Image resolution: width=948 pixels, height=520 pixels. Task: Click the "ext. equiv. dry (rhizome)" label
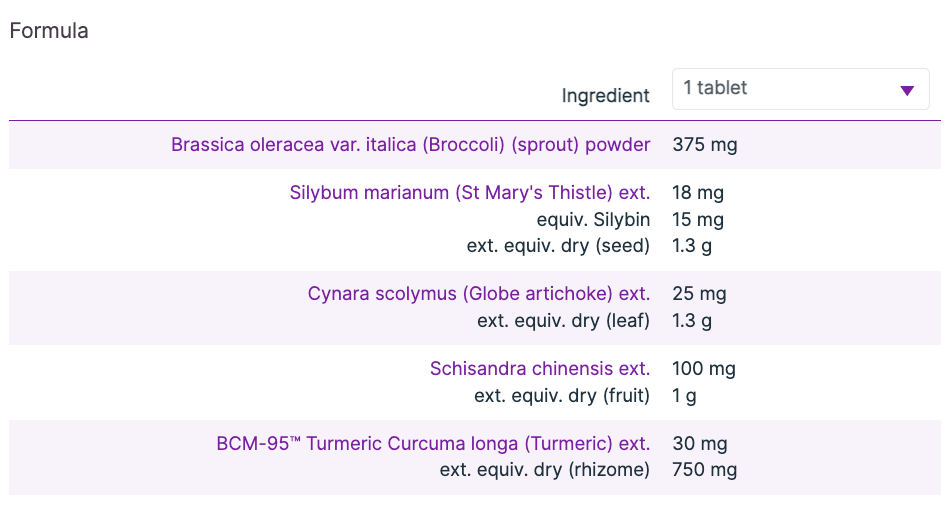544,470
